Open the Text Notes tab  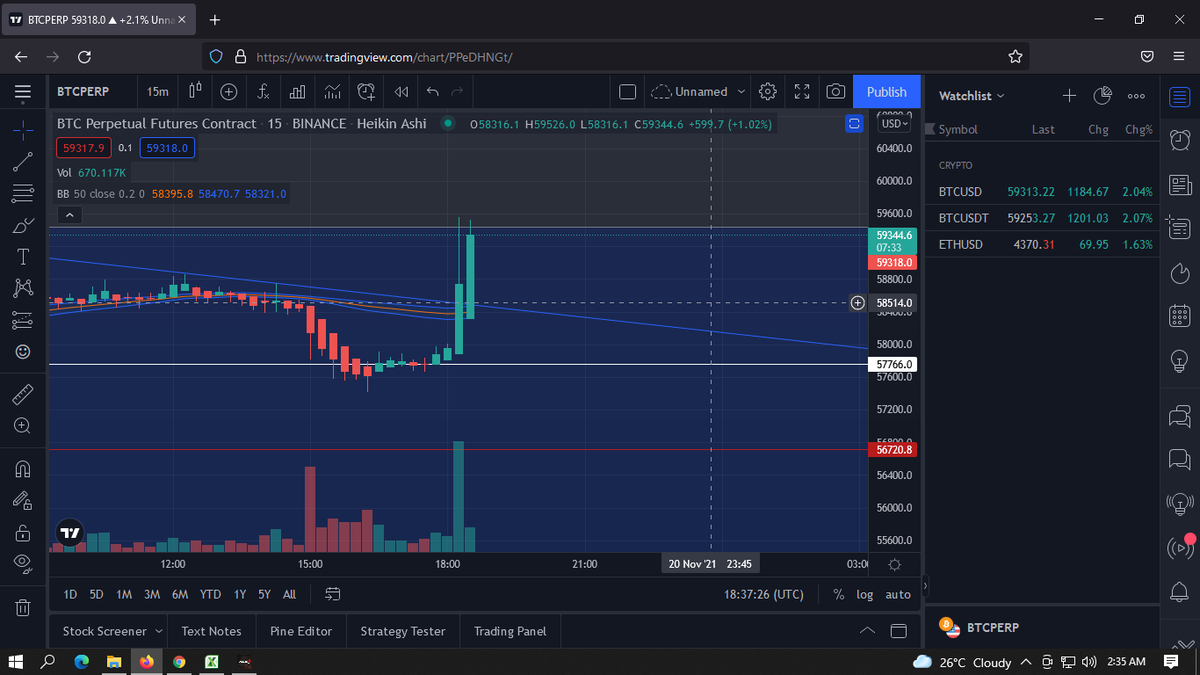(x=211, y=631)
